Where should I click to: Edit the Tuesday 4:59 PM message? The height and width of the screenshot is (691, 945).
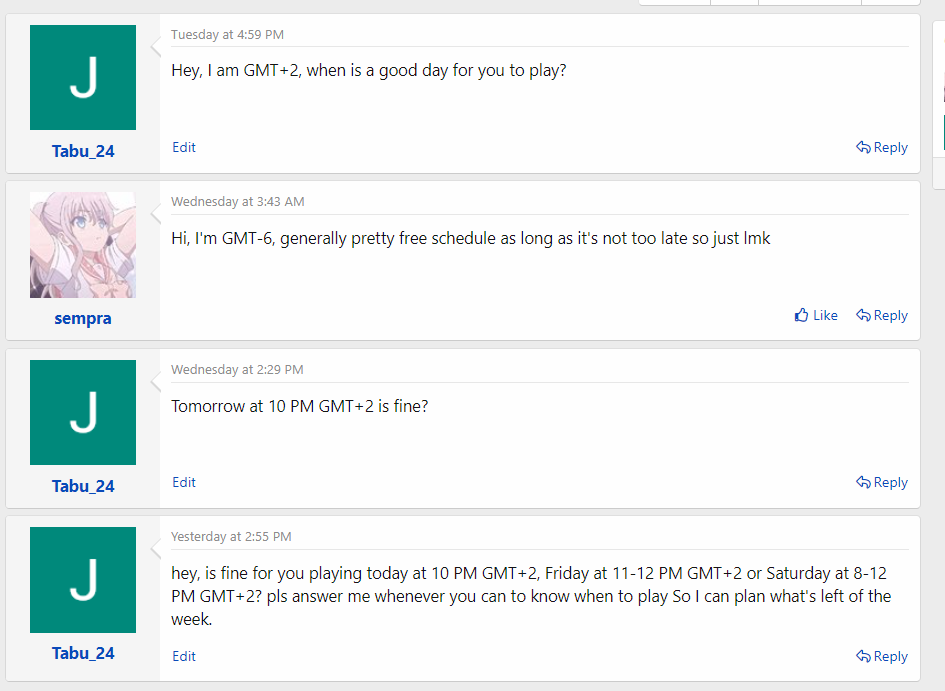coord(184,148)
